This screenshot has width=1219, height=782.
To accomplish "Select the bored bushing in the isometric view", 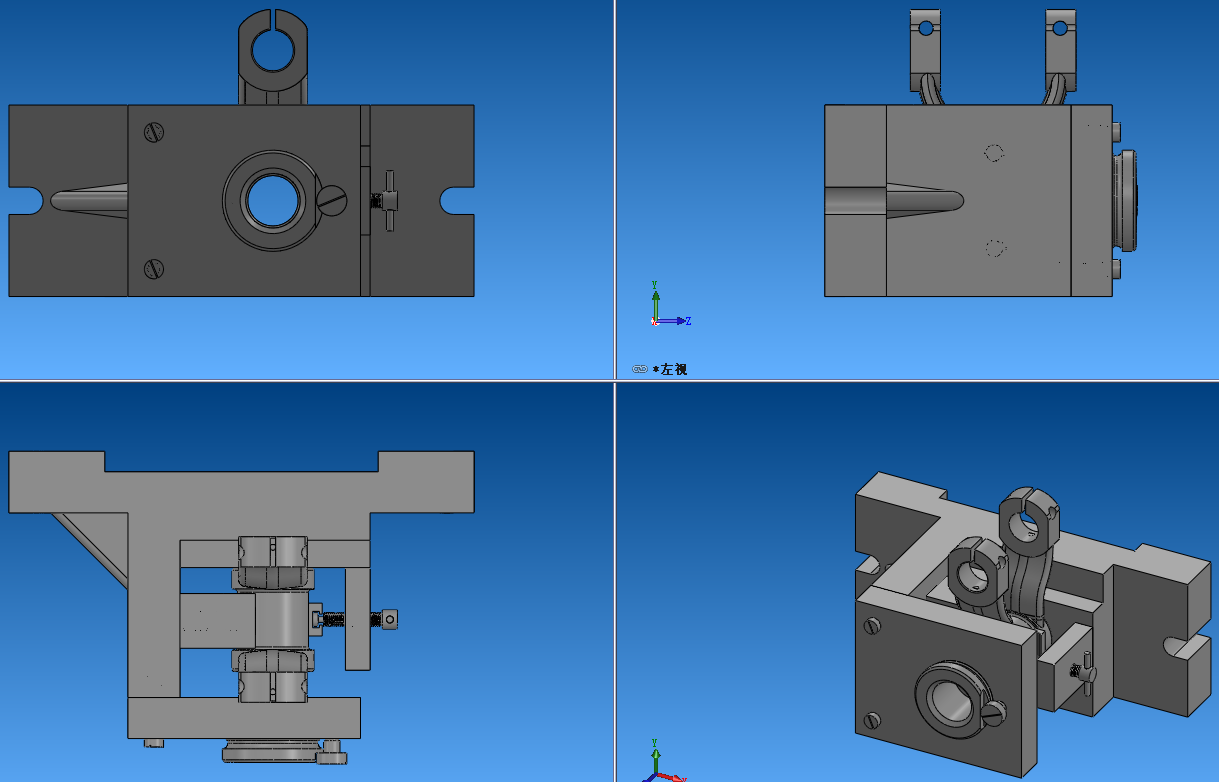I will click(951, 699).
